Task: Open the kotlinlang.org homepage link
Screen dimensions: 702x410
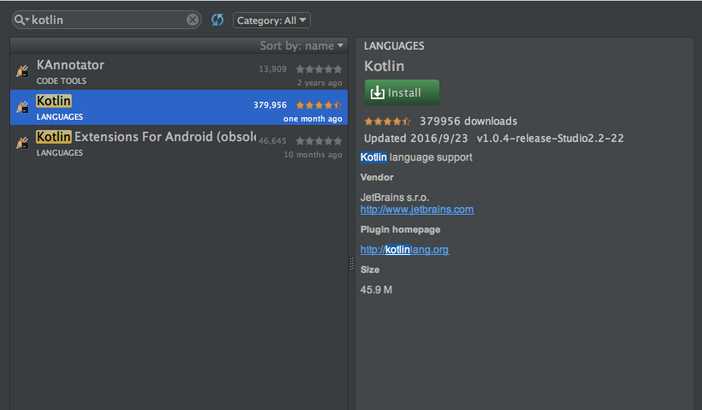Action: click(x=404, y=250)
